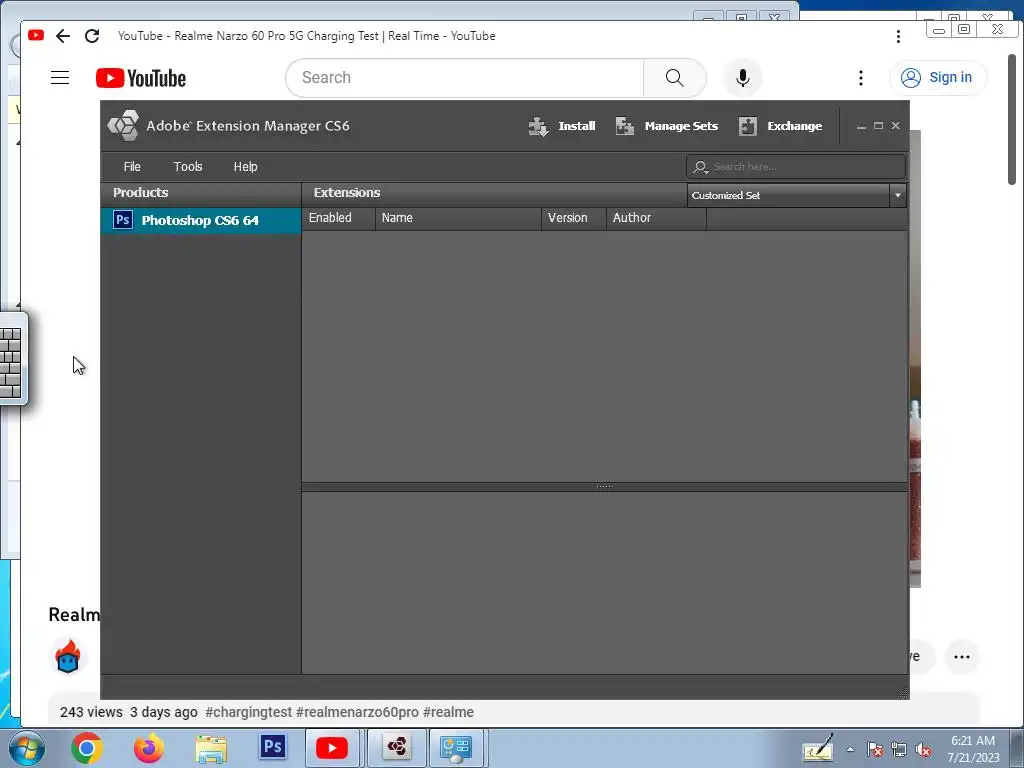Open Google Chrome from the taskbar
This screenshot has height=768, width=1024.
[86, 748]
